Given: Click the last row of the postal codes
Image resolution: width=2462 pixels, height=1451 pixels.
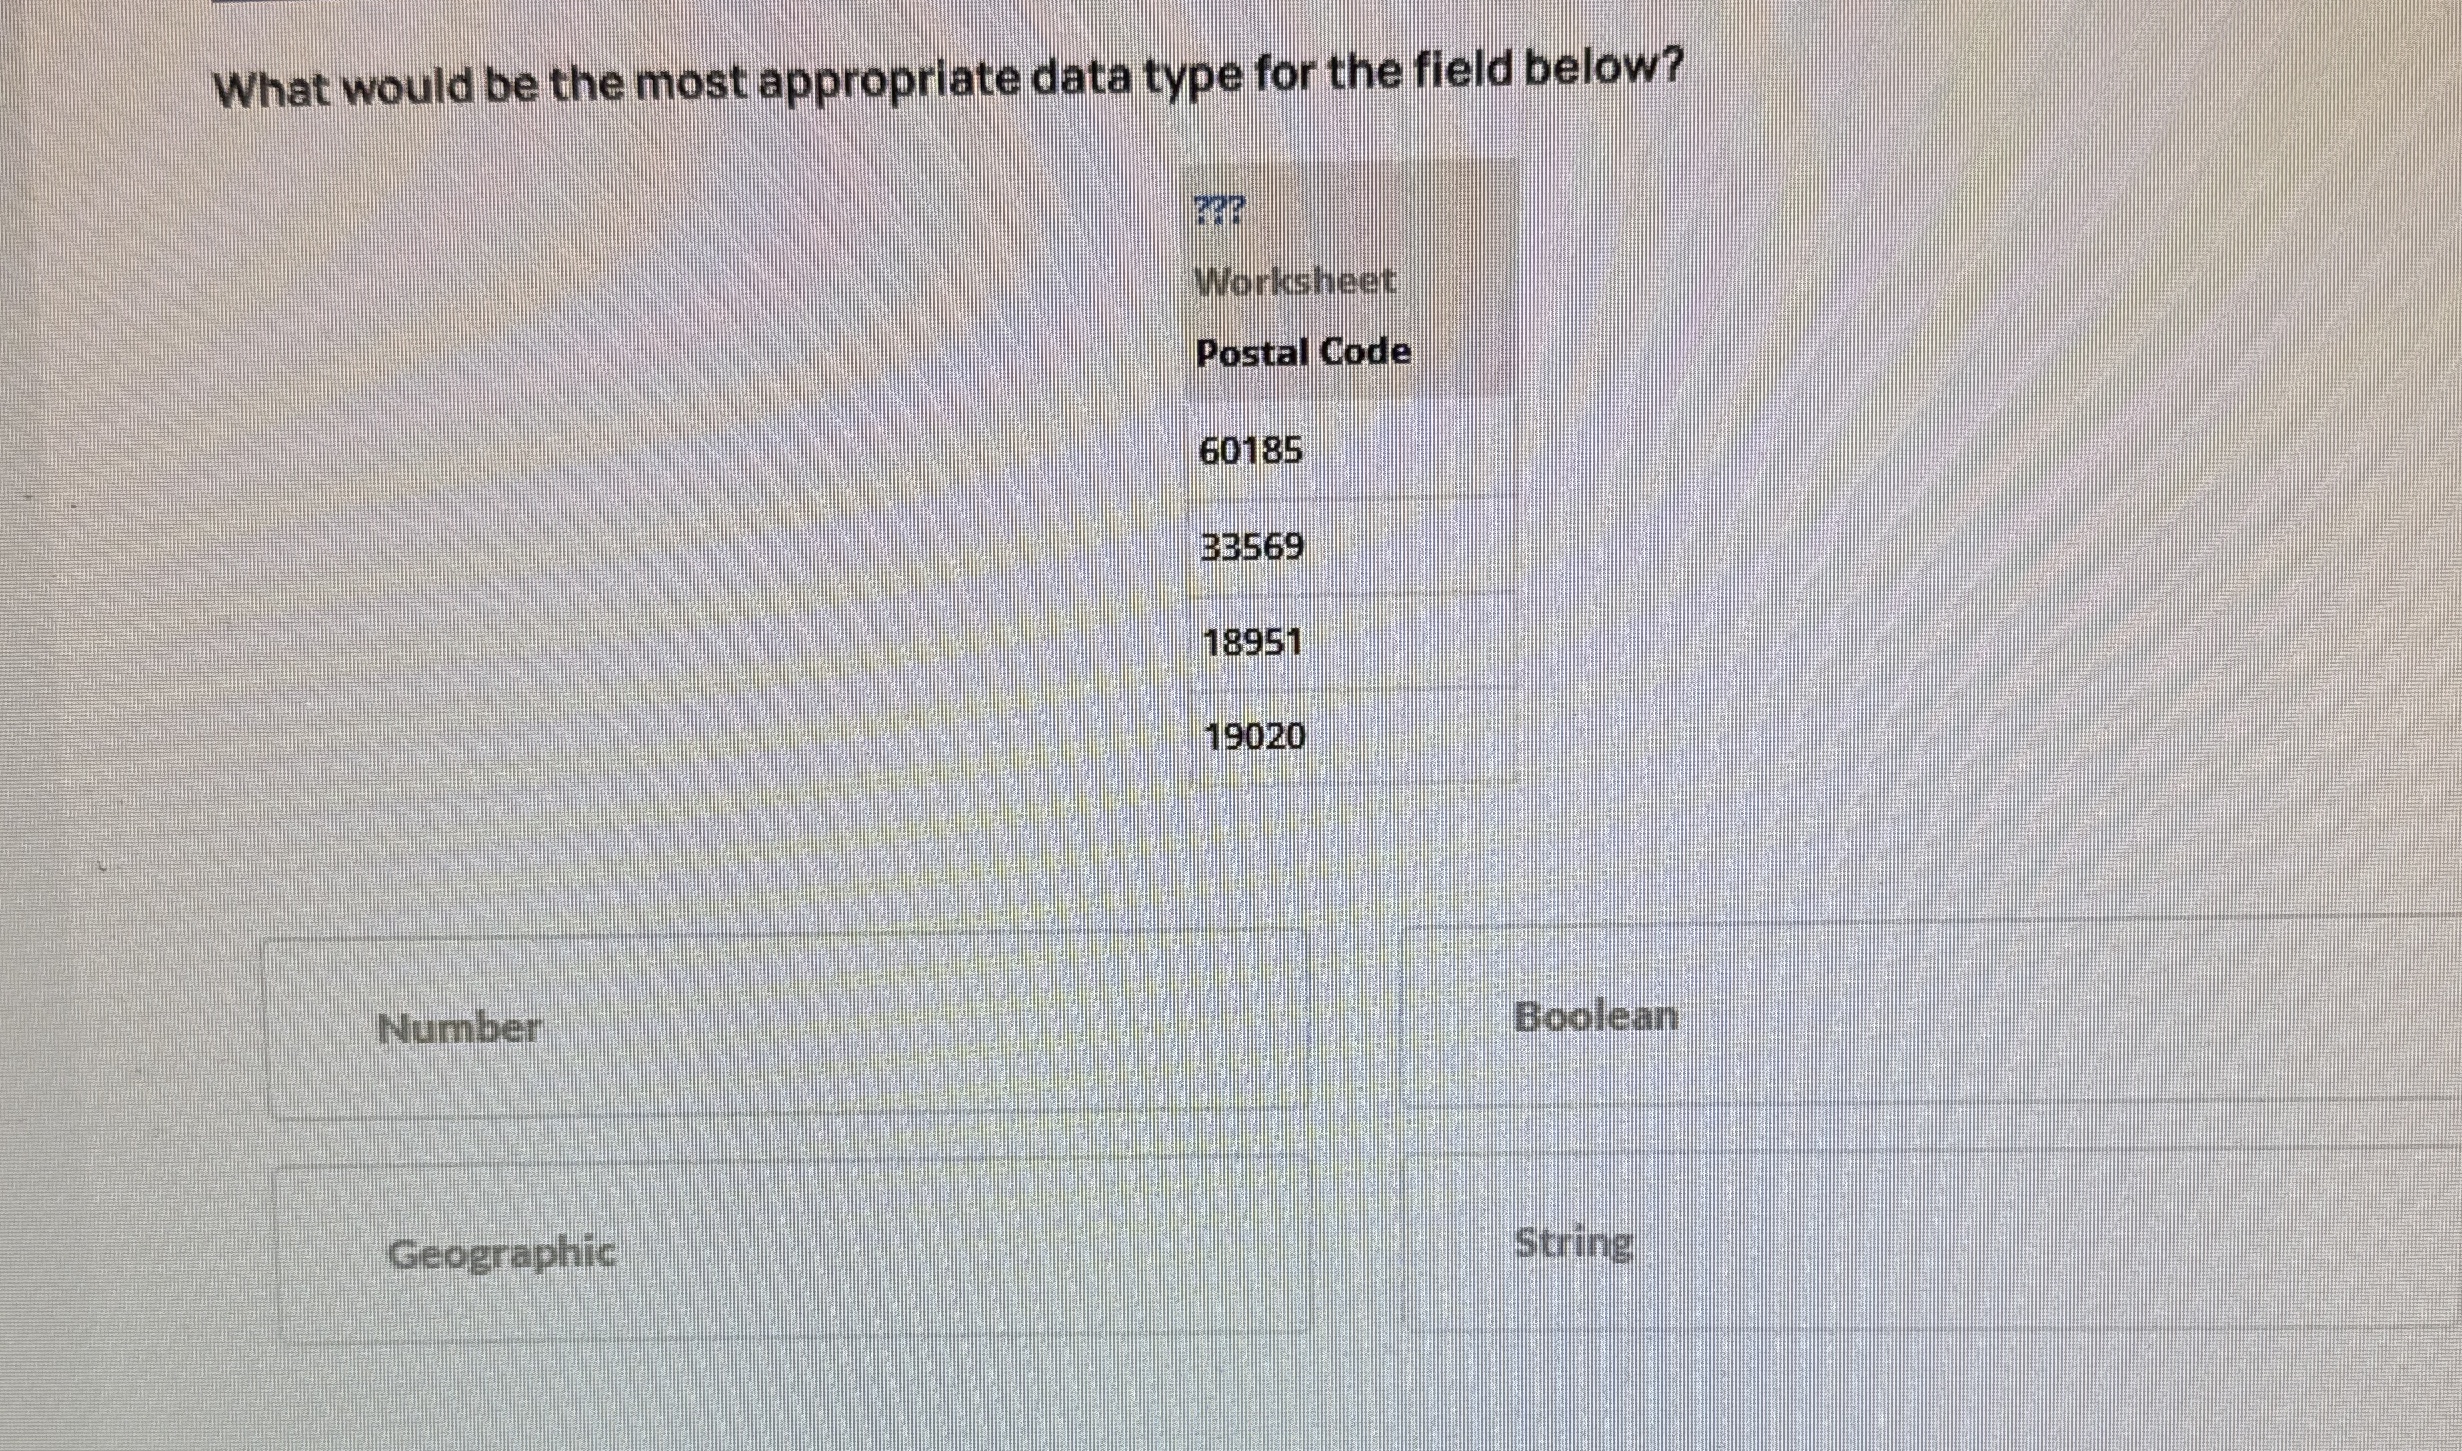Looking at the screenshot, I should pos(1253,736).
